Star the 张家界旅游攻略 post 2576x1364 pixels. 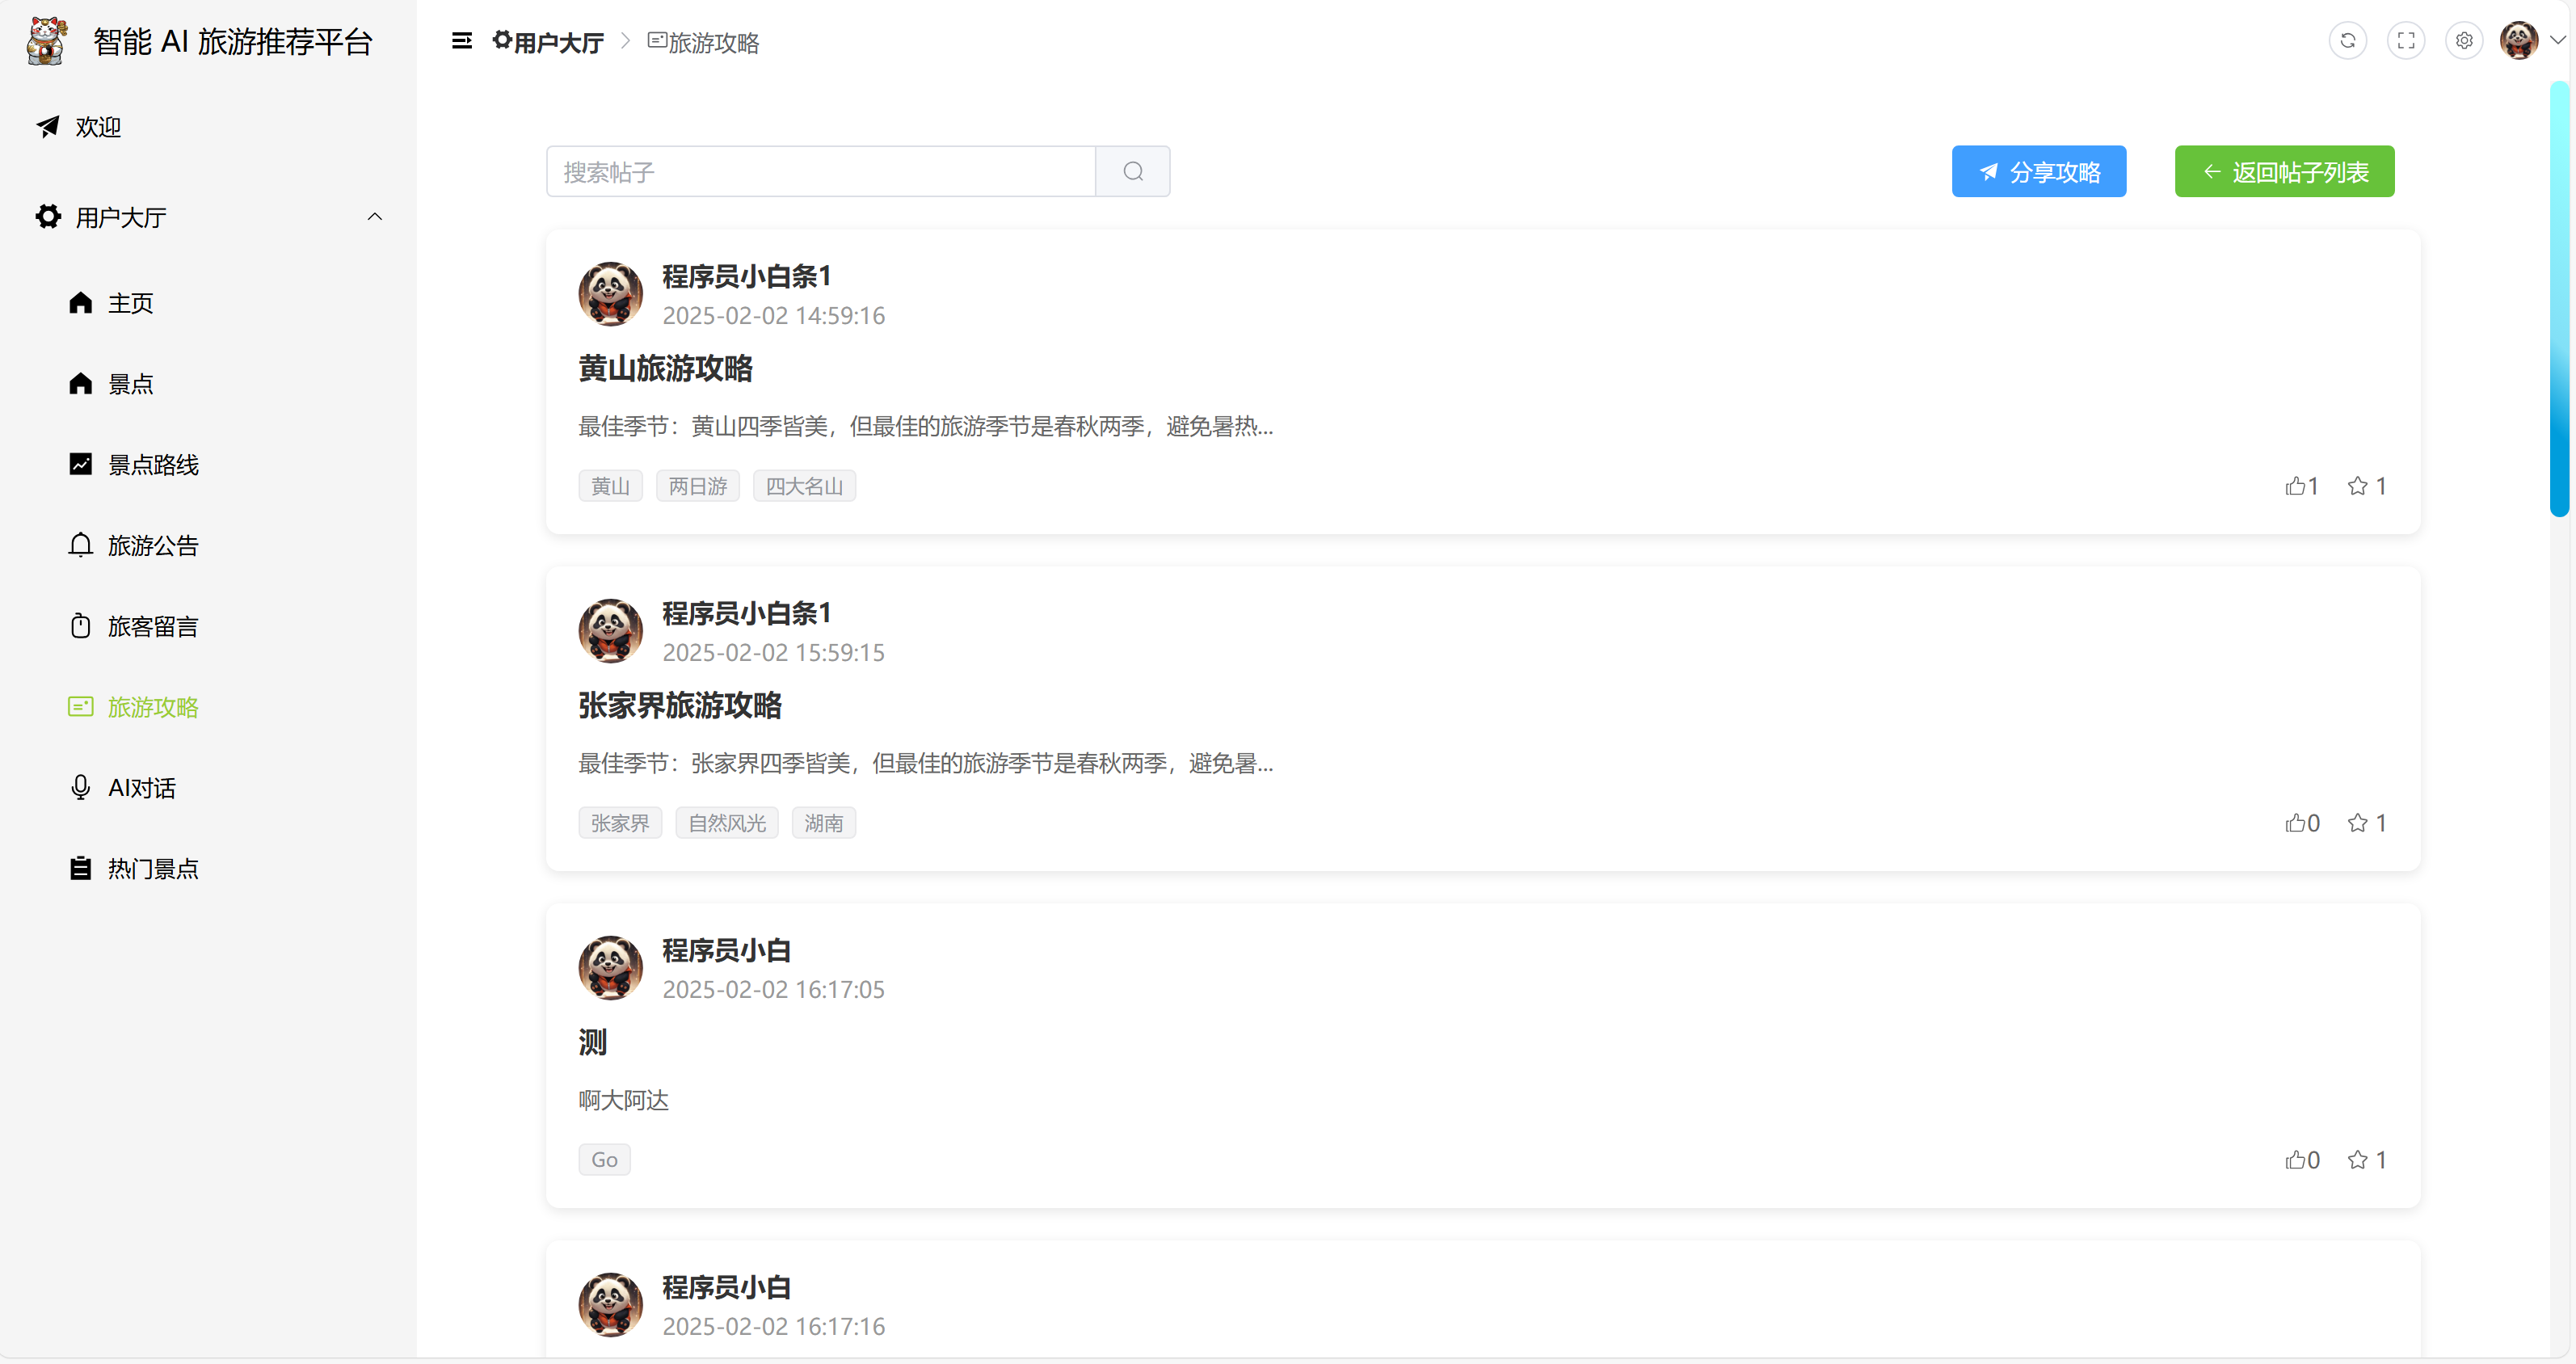pyautogui.click(x=2367, y=823)
